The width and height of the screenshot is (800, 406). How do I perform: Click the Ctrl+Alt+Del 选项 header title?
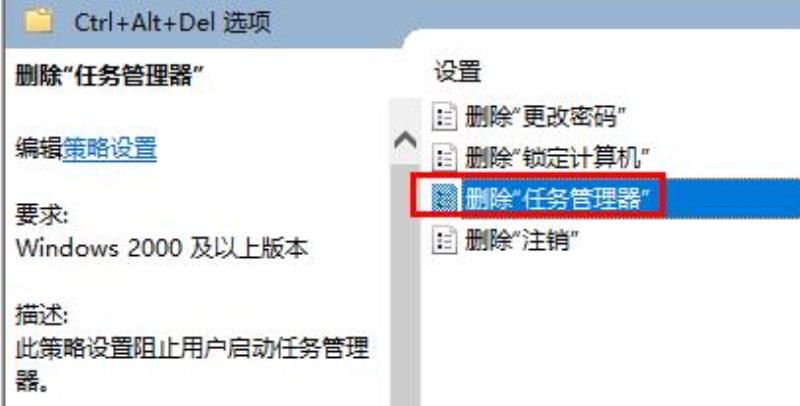coord(172,22)
